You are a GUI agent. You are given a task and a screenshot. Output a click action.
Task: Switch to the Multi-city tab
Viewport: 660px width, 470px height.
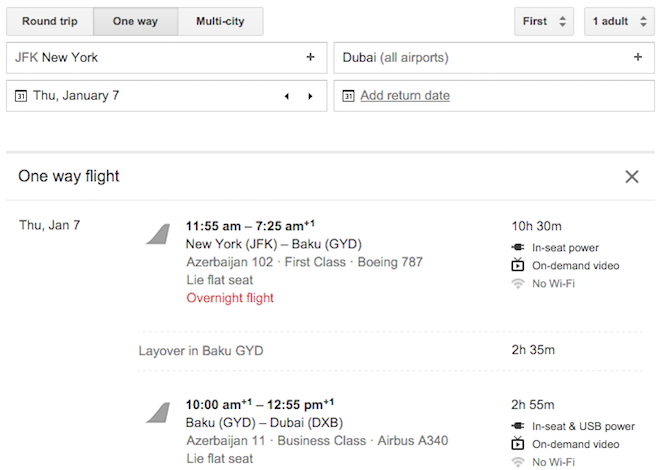[x=221, y=21]
